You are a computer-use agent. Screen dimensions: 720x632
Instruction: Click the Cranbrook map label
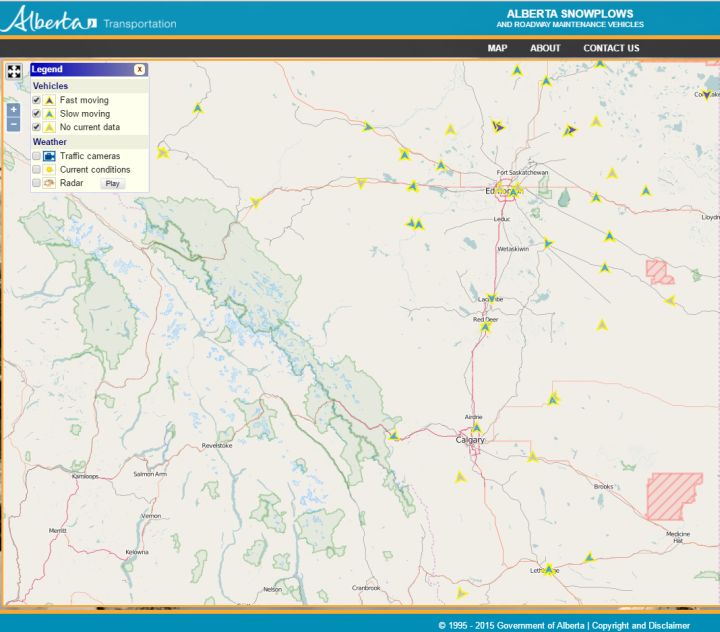[366, 588]
